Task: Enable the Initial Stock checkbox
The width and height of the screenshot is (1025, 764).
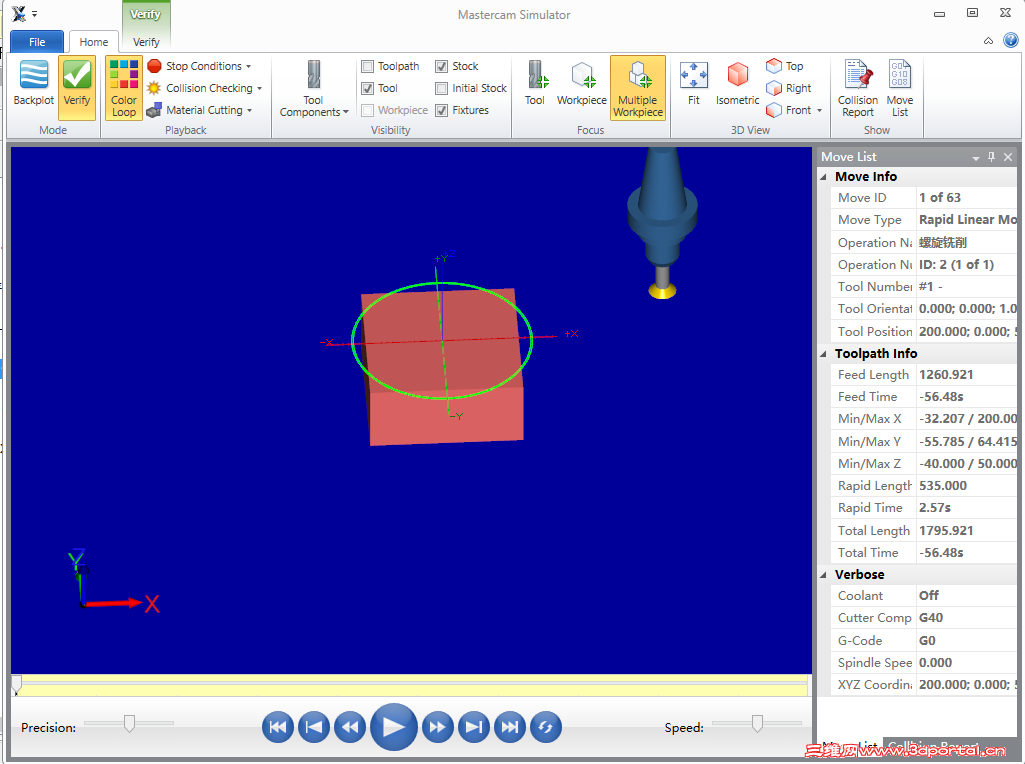Action: [x=442, y=88]
